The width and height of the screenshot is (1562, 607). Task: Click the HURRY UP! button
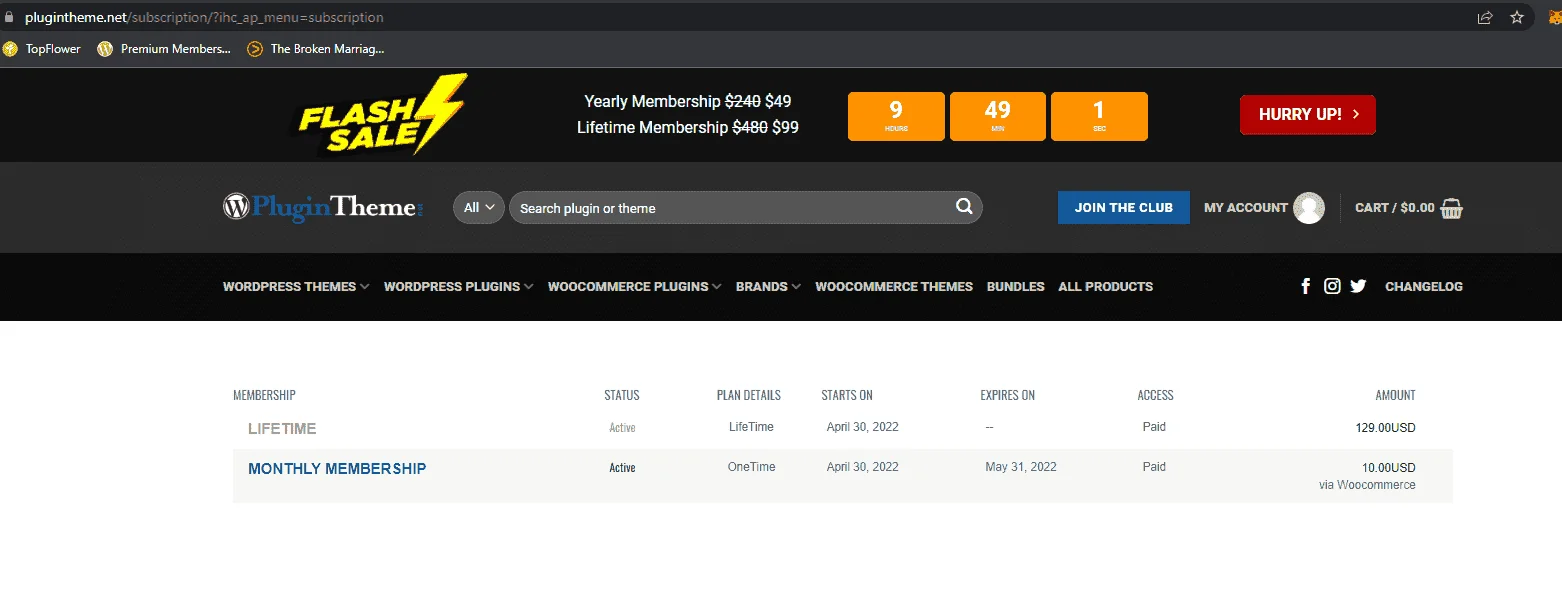[x=1308, y=115]
